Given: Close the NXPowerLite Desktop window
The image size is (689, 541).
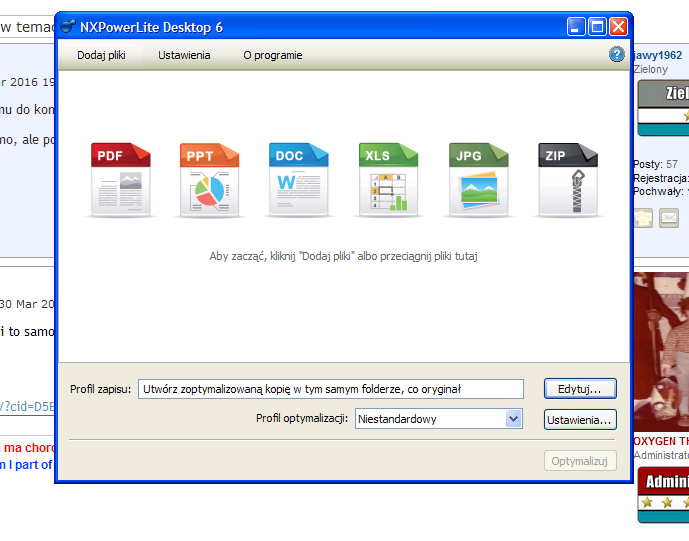Looking at the screenshot, I should (x=619, y=27).
